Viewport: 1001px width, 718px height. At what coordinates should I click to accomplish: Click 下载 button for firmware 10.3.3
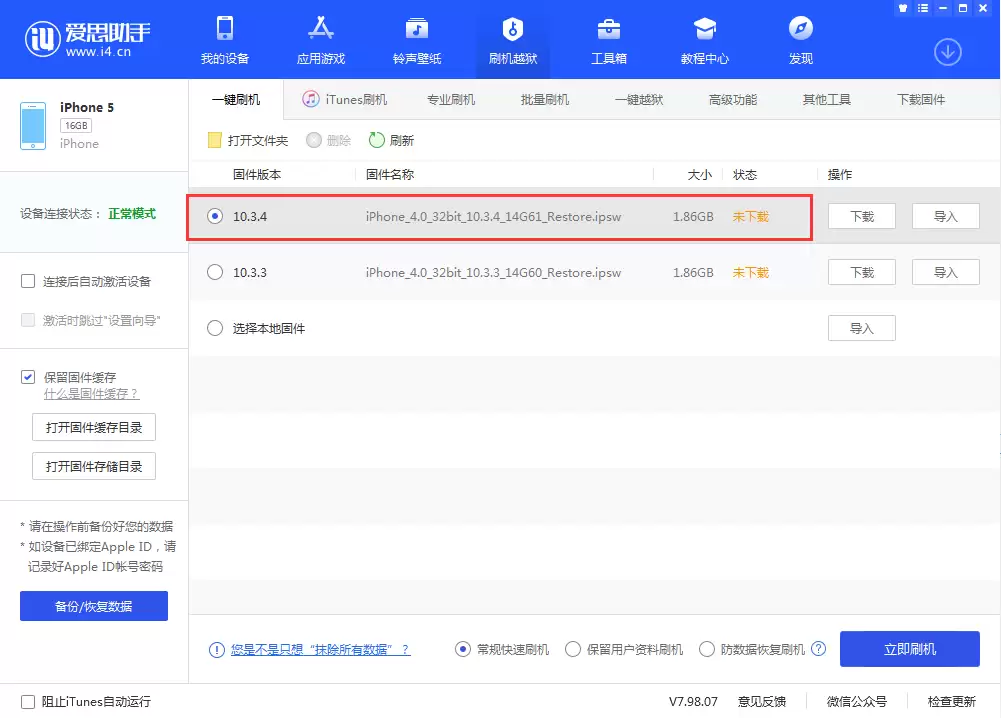[862, 273]
